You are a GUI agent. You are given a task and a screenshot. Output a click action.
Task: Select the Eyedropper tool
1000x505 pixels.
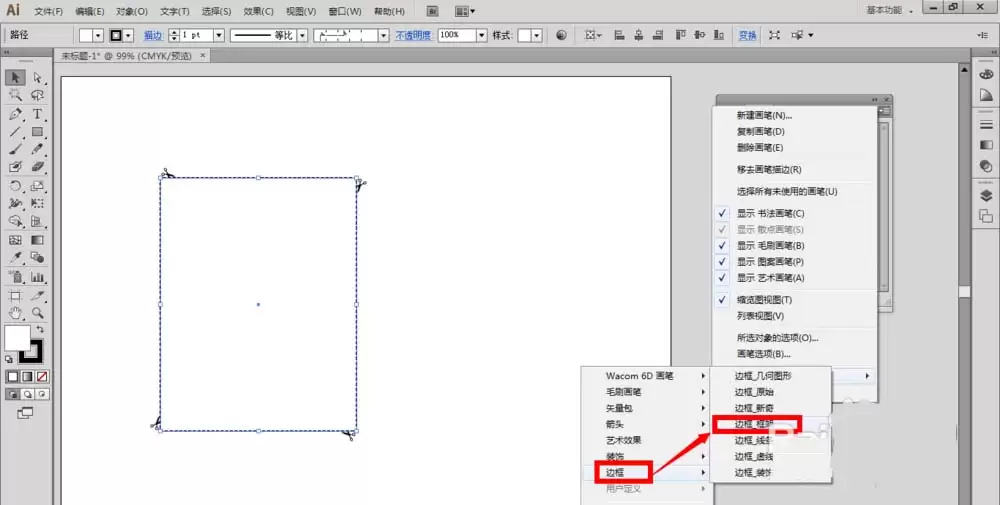(x=15, y=258)
